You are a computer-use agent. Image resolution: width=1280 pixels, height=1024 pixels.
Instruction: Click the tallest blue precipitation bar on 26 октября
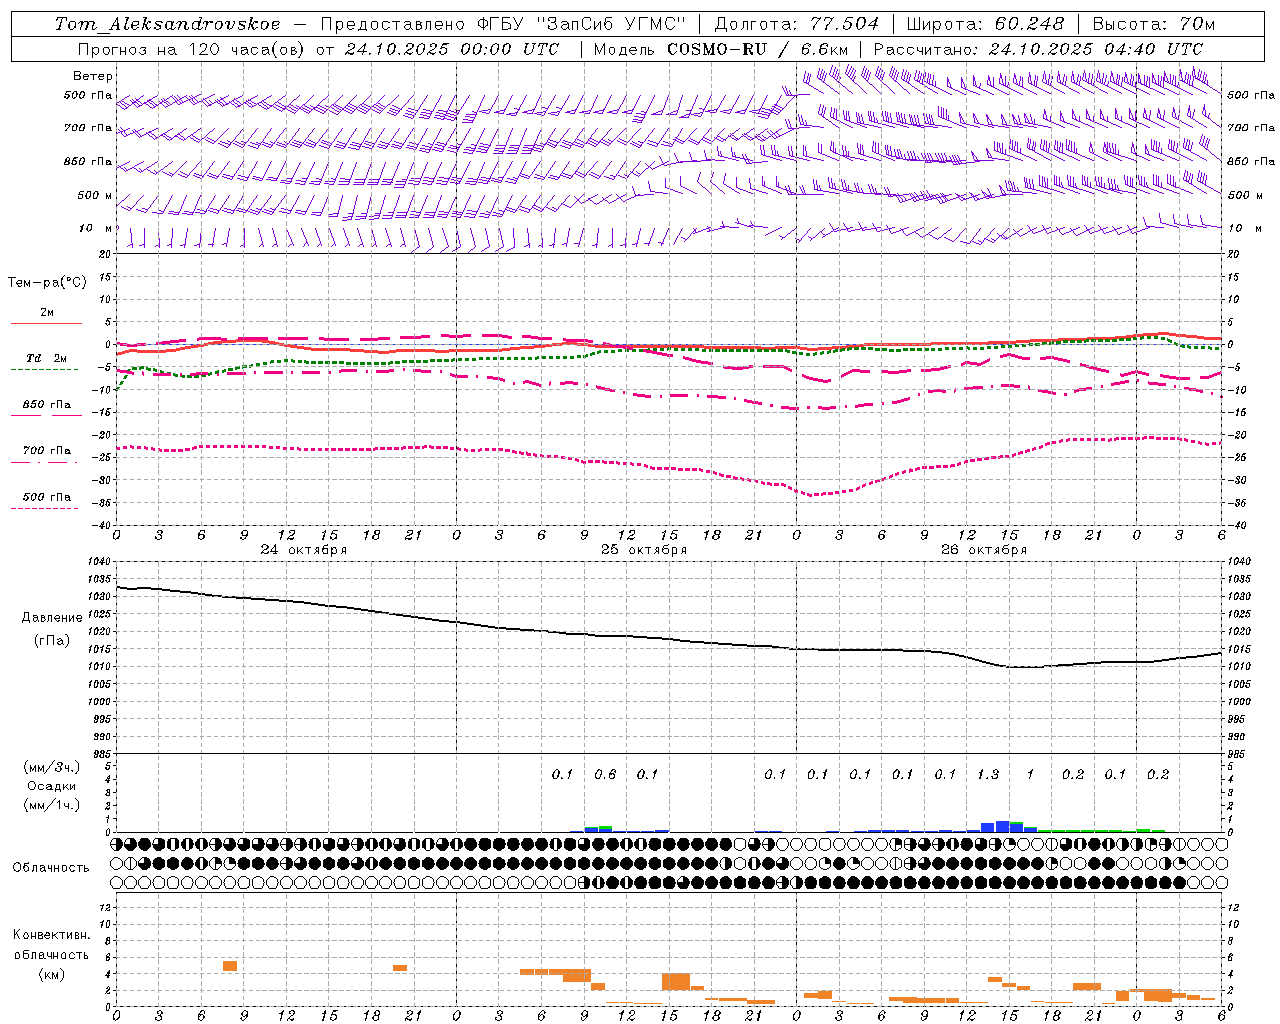click(1002, 826)
